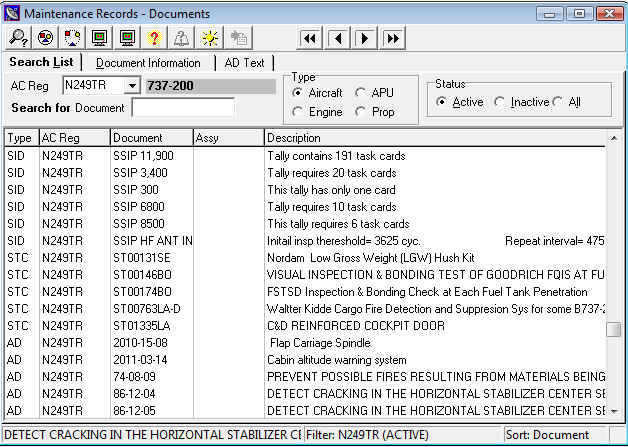Go to previous record with left arrow

[337, 38]
